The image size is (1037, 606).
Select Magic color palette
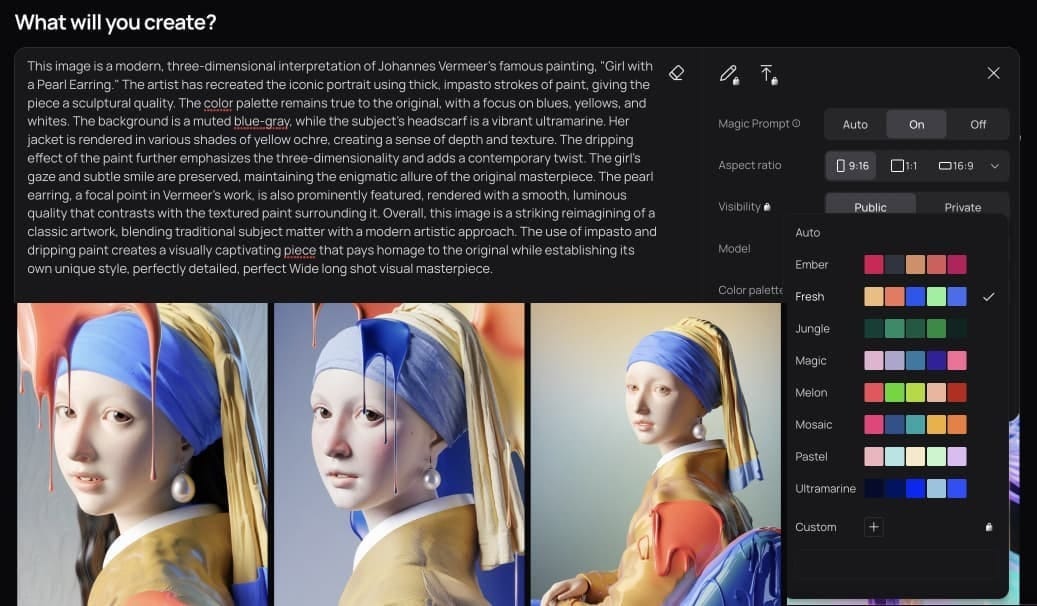pos(897,361)
